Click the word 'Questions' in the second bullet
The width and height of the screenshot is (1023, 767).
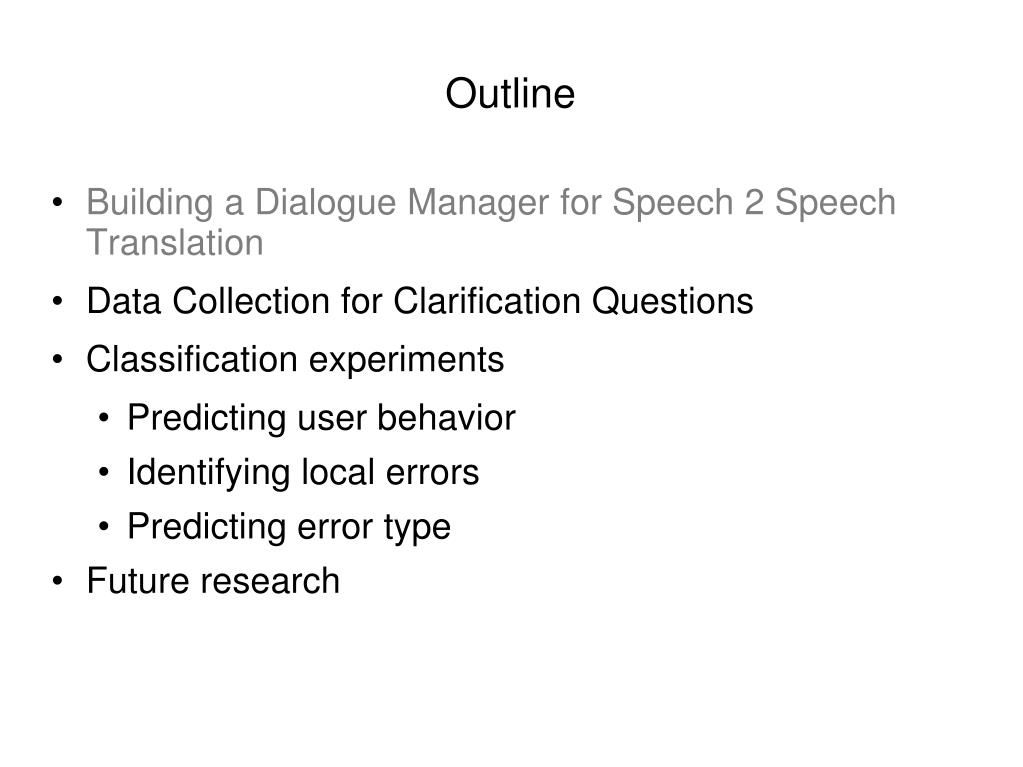(x=673, y=301)
